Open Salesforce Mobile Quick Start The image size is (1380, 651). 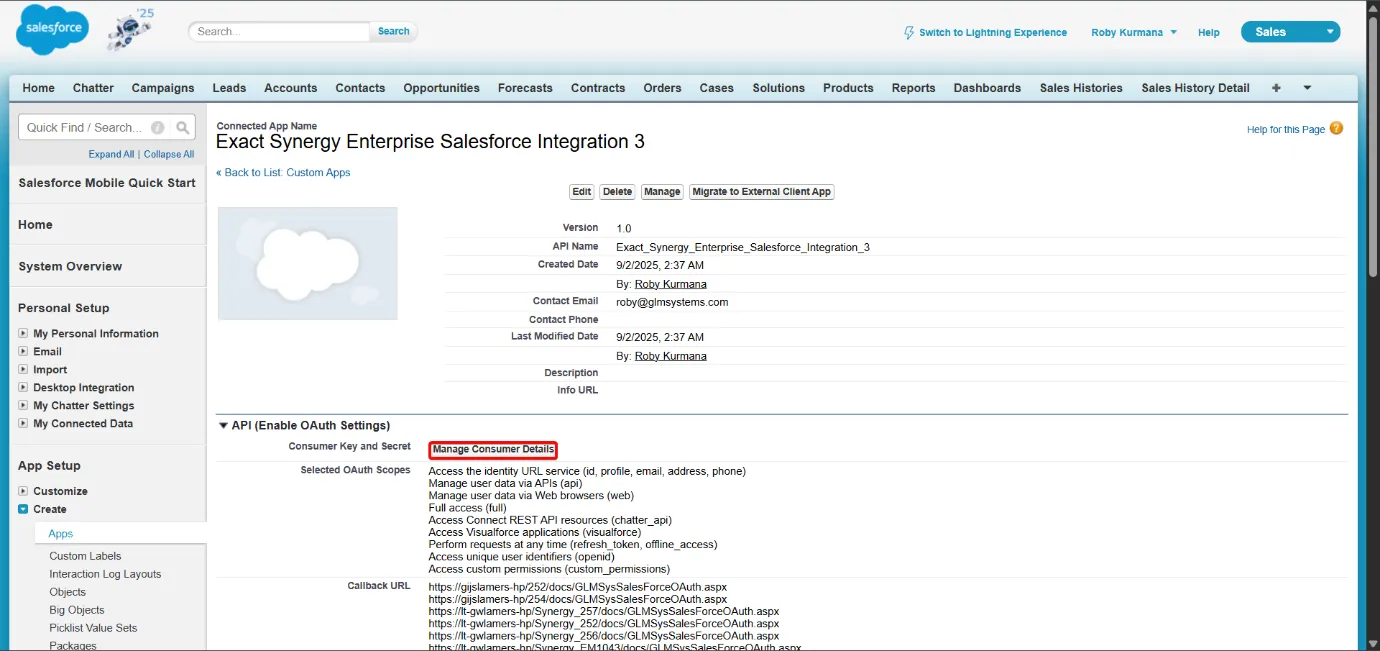[107, 183]
